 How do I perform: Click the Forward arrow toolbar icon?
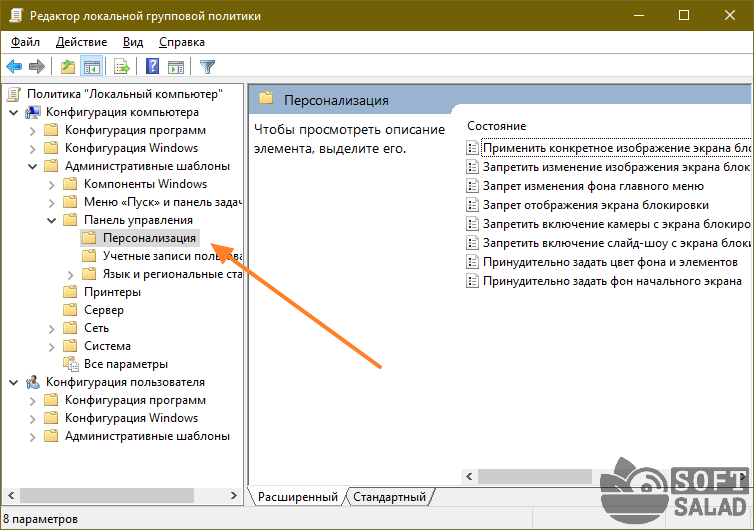pyautogui.click(x=37, y=66)
